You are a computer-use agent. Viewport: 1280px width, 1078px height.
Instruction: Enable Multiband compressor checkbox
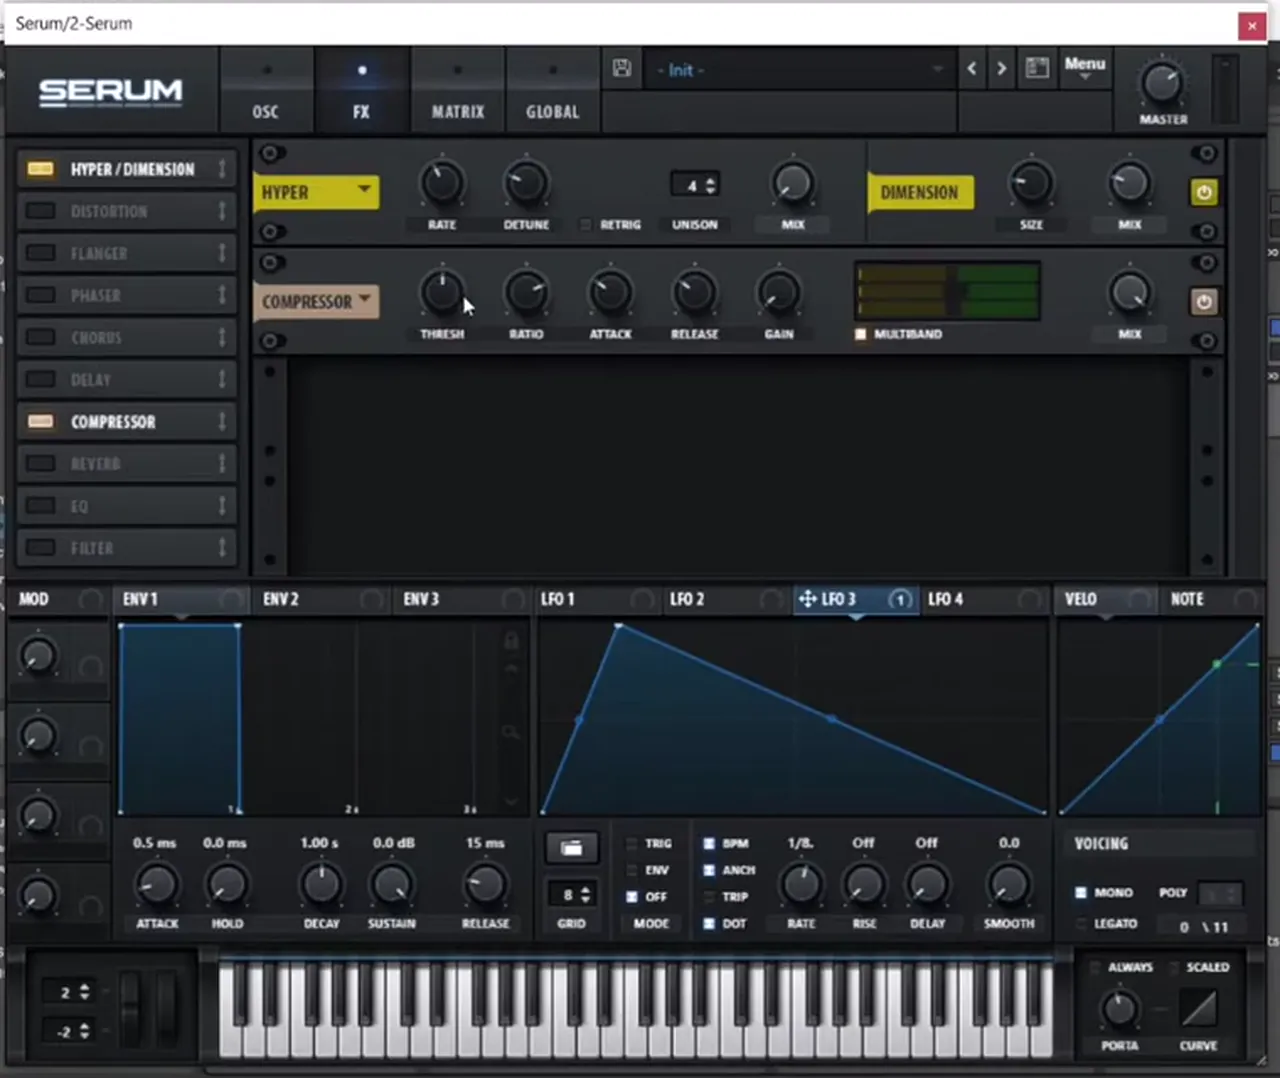click(x=860, y=334)
